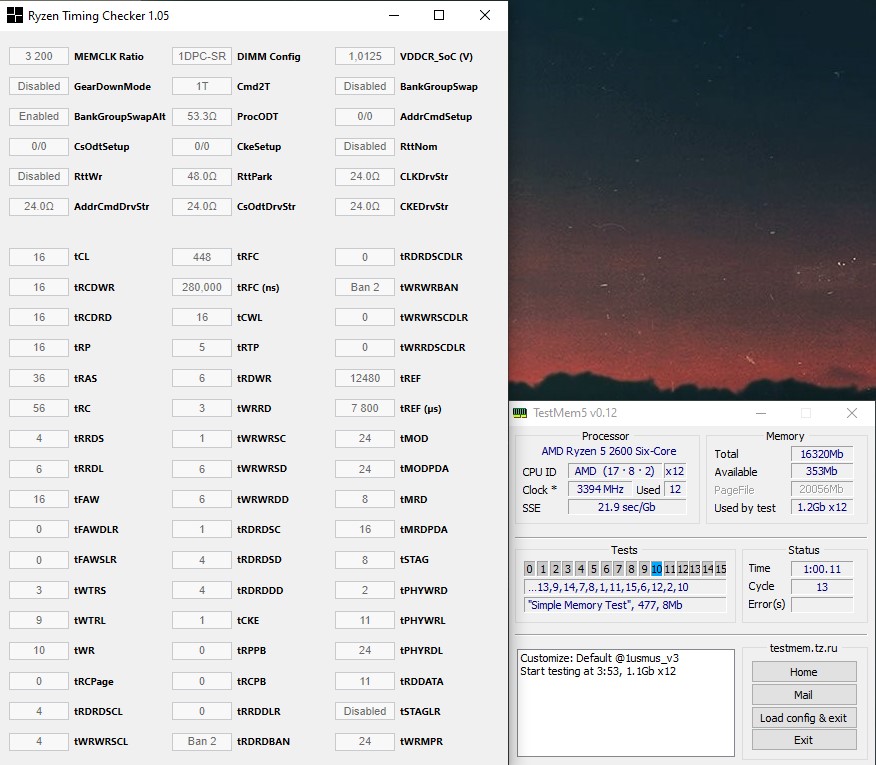Viewport: 876px width, 765px height.
Task: Click the tRFC (ns) 280,000 field
Action: point(202,287)
